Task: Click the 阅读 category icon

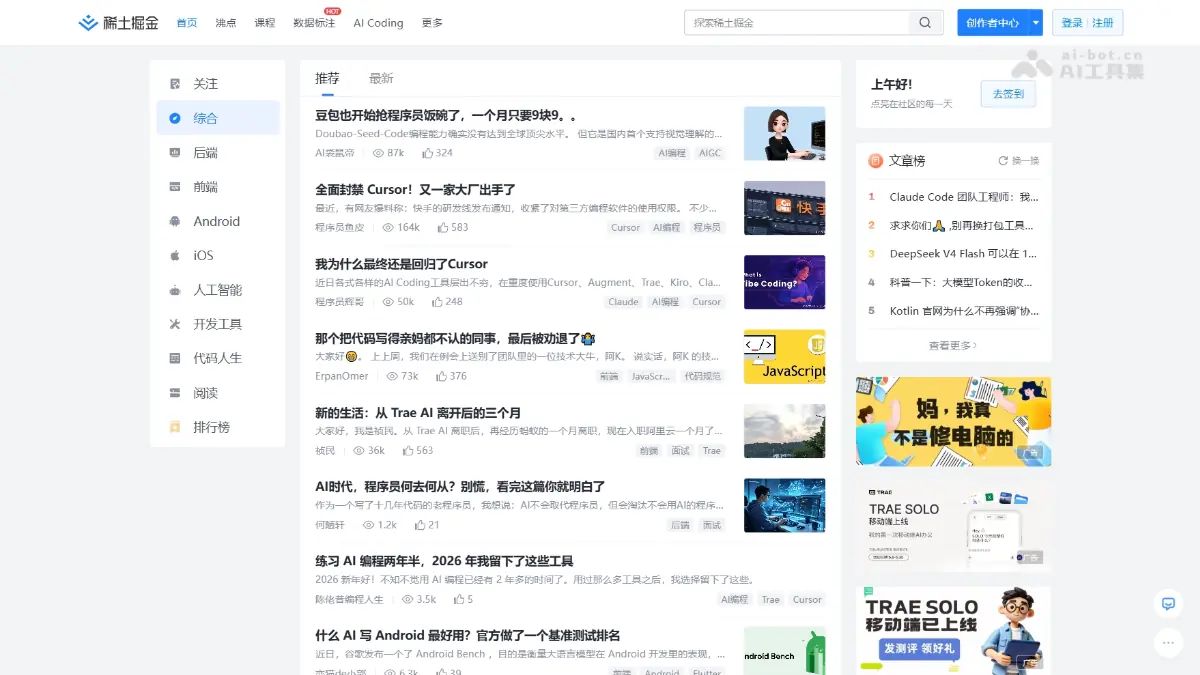Action: coord(175,393)
